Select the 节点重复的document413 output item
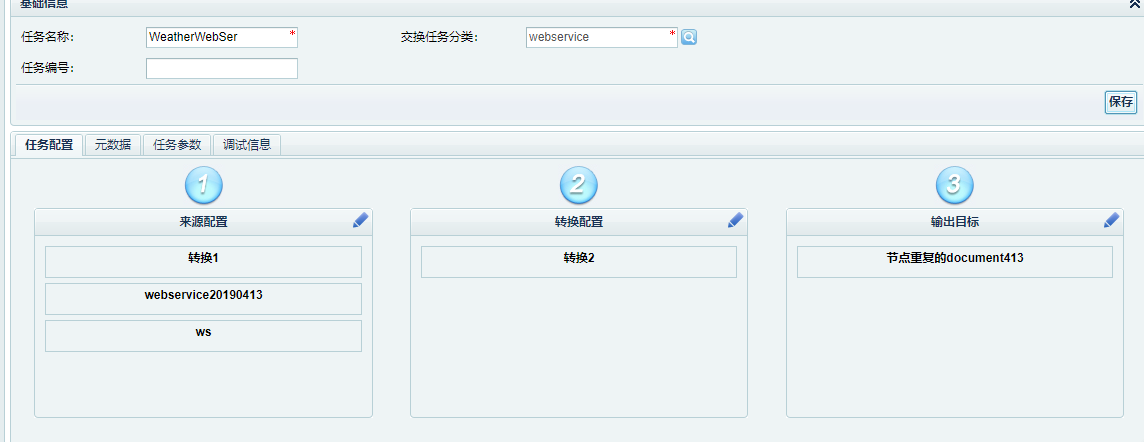Image resolution: width=1144 pixels, height=442 pixels. point(954,262)
